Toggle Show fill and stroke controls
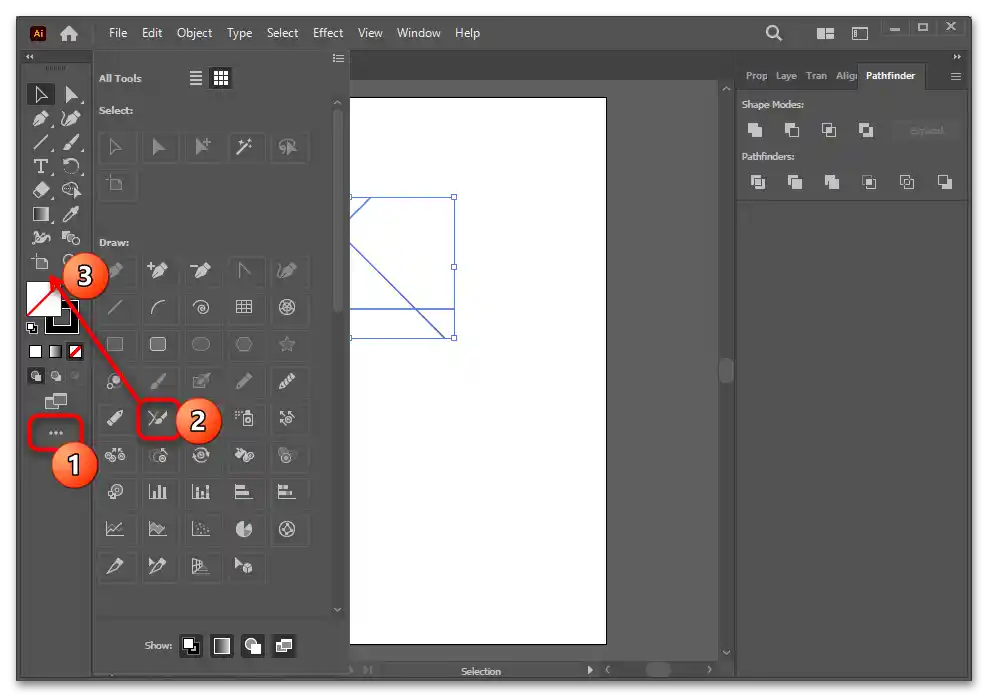Screen dimensions: 988x697 (191, 646)
